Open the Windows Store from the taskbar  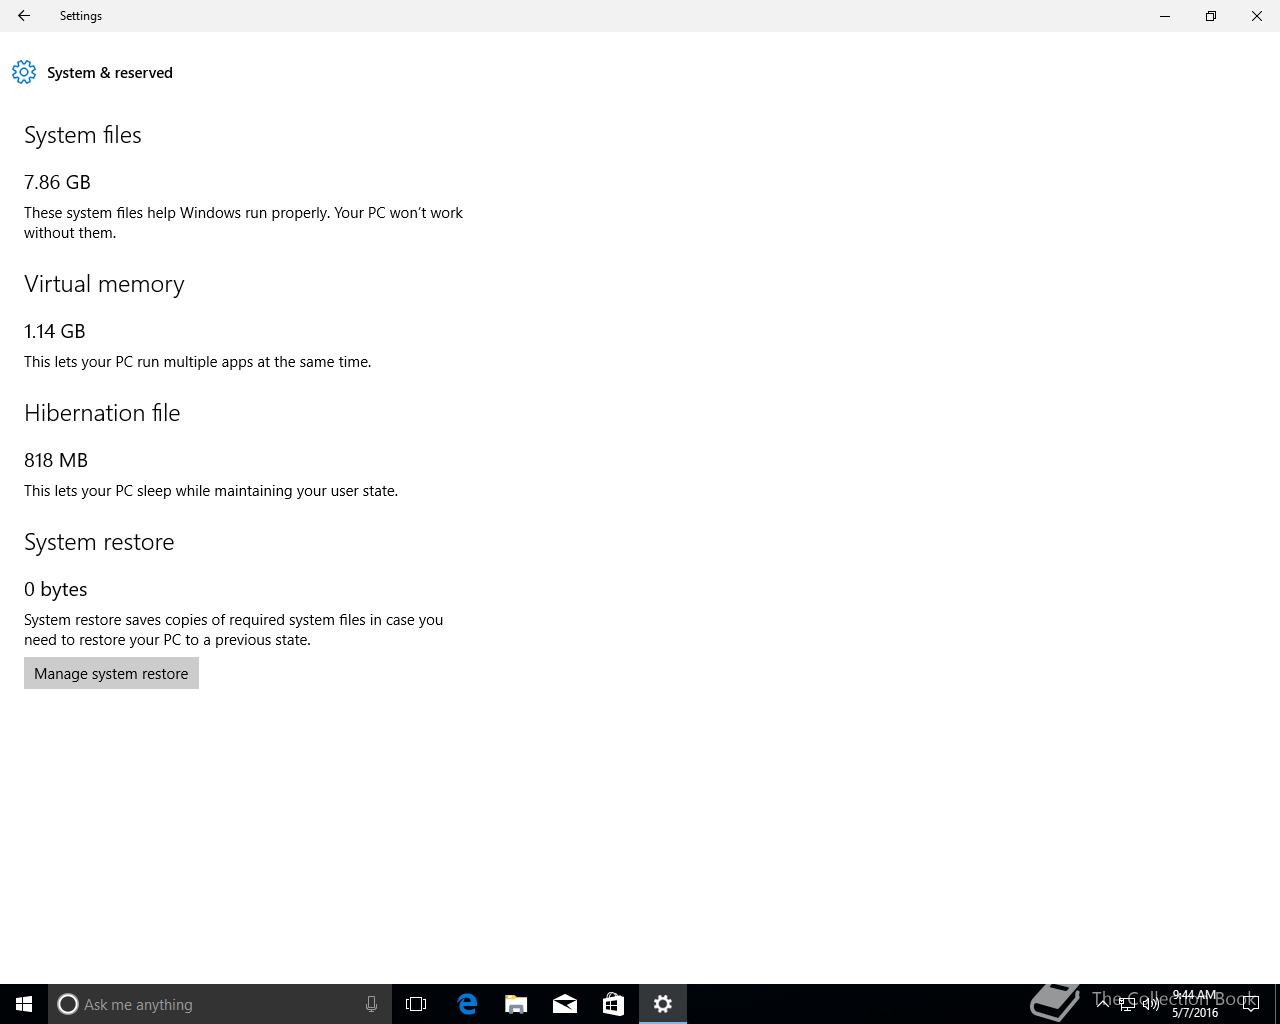tap(613, 1004)
